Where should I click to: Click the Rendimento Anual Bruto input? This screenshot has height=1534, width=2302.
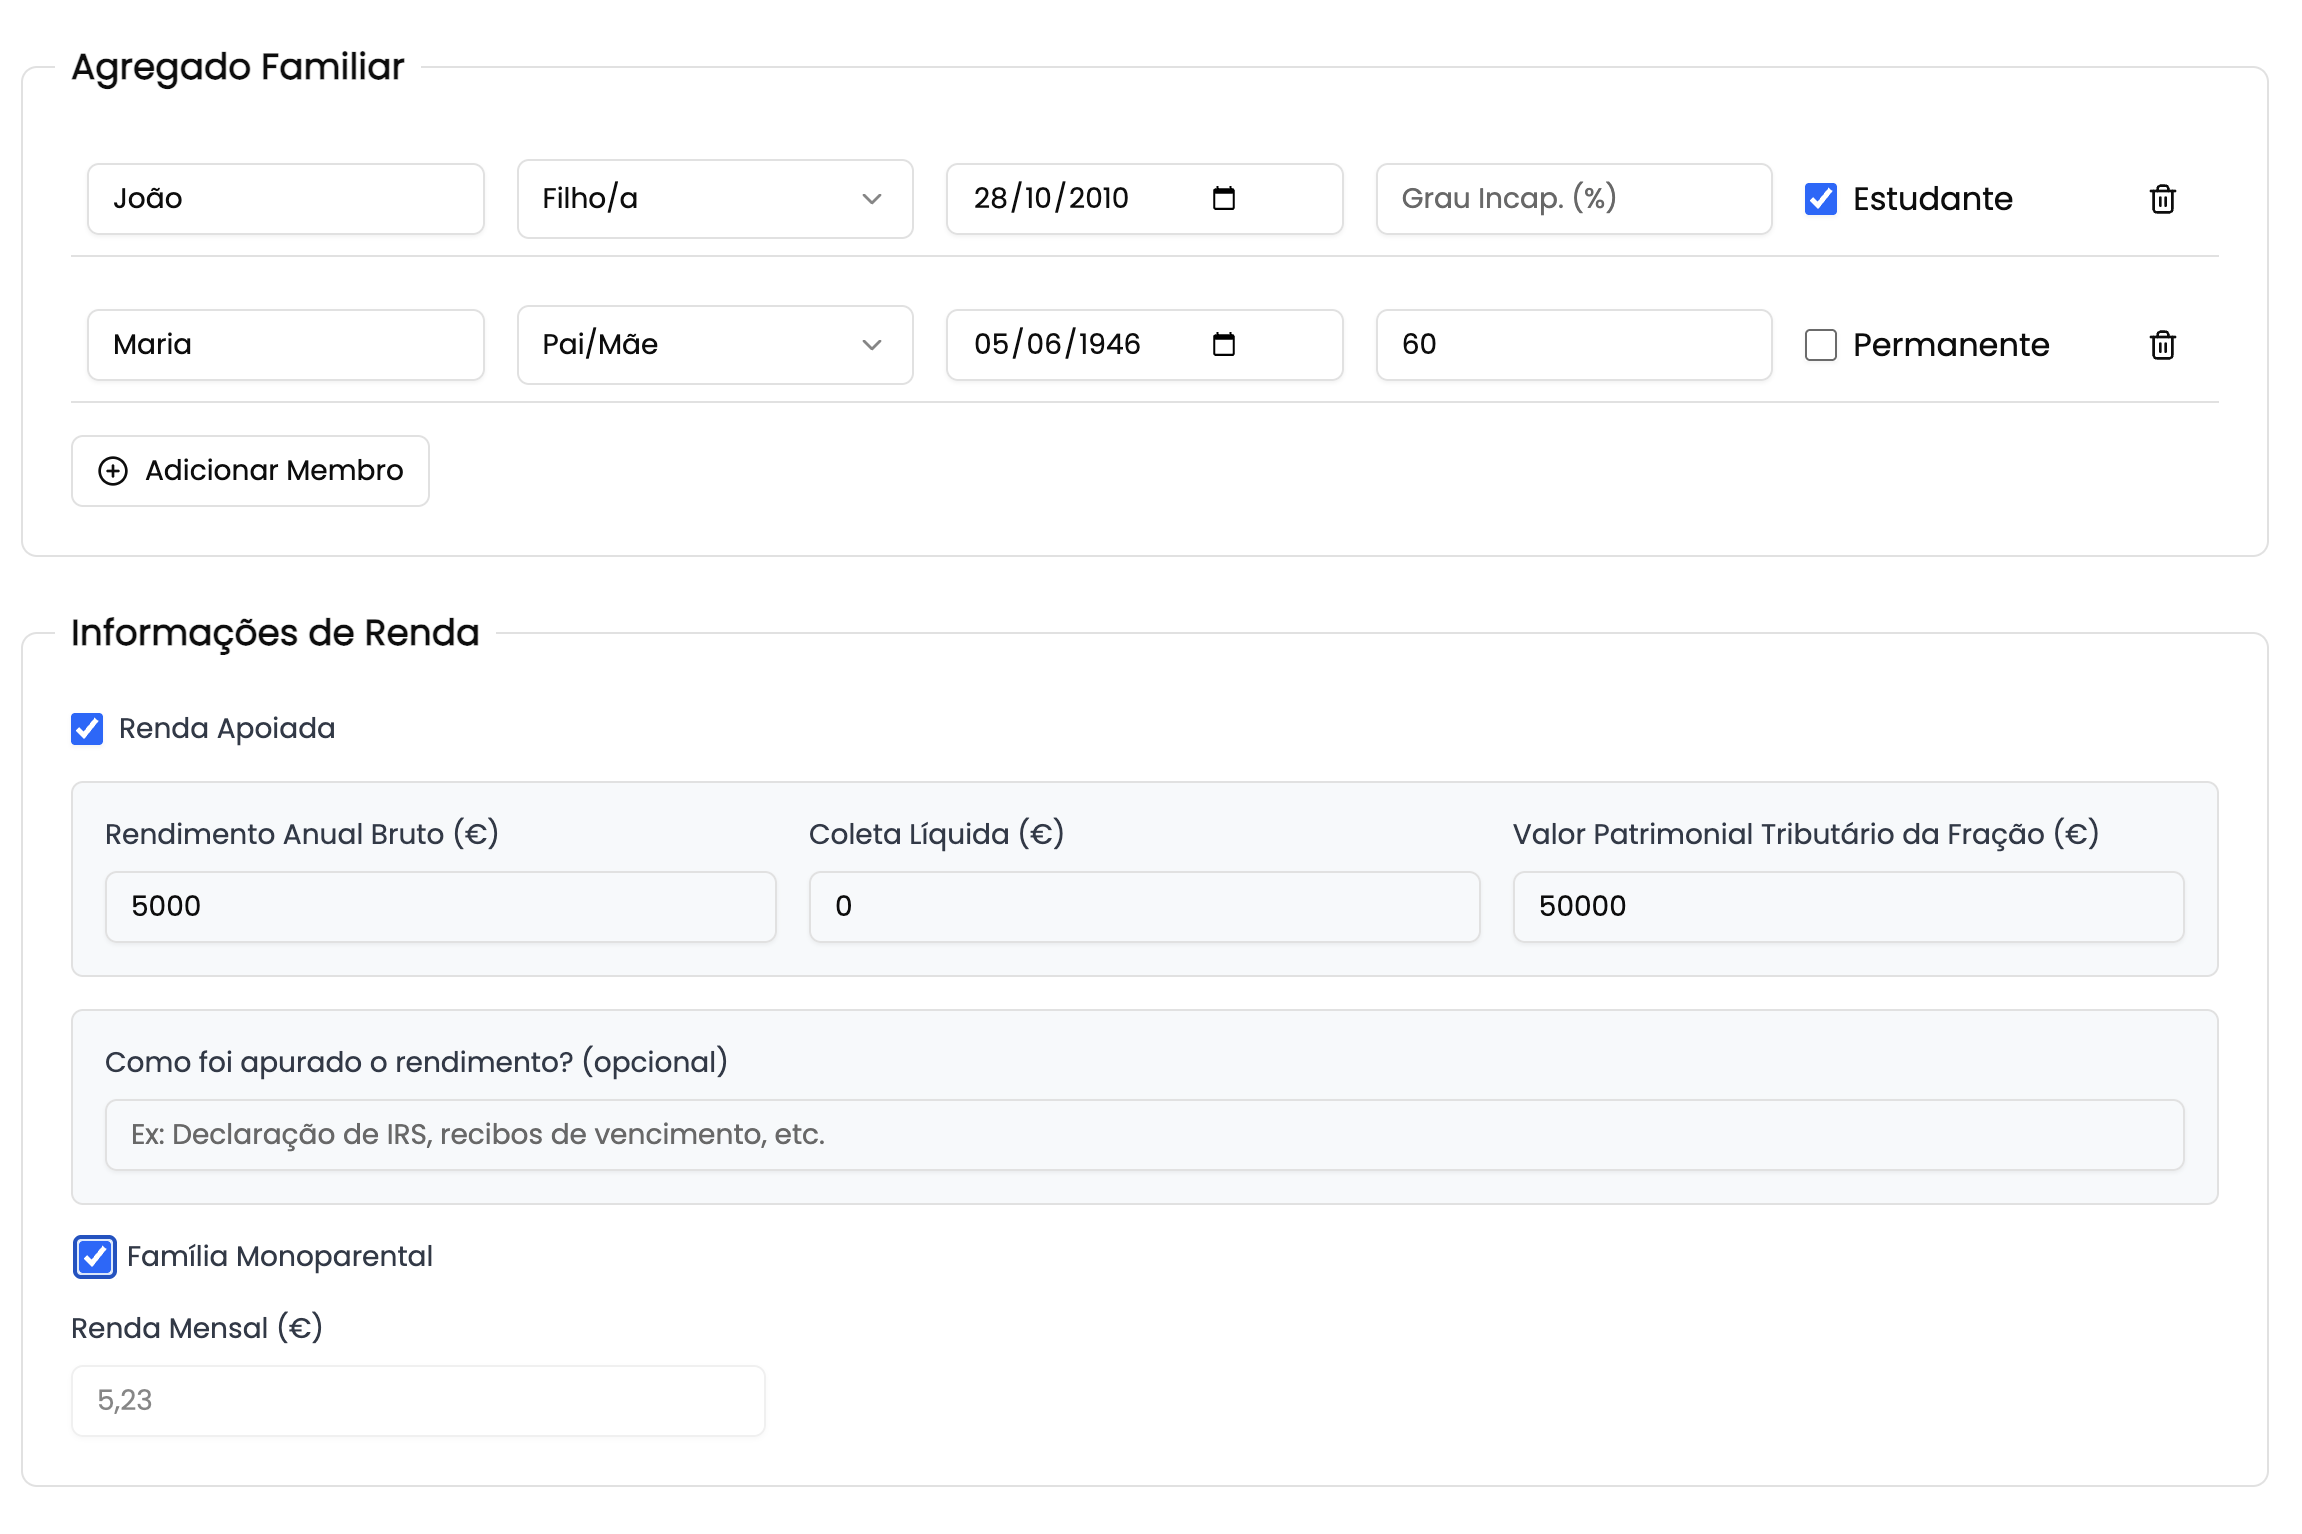tap(440, 907)
